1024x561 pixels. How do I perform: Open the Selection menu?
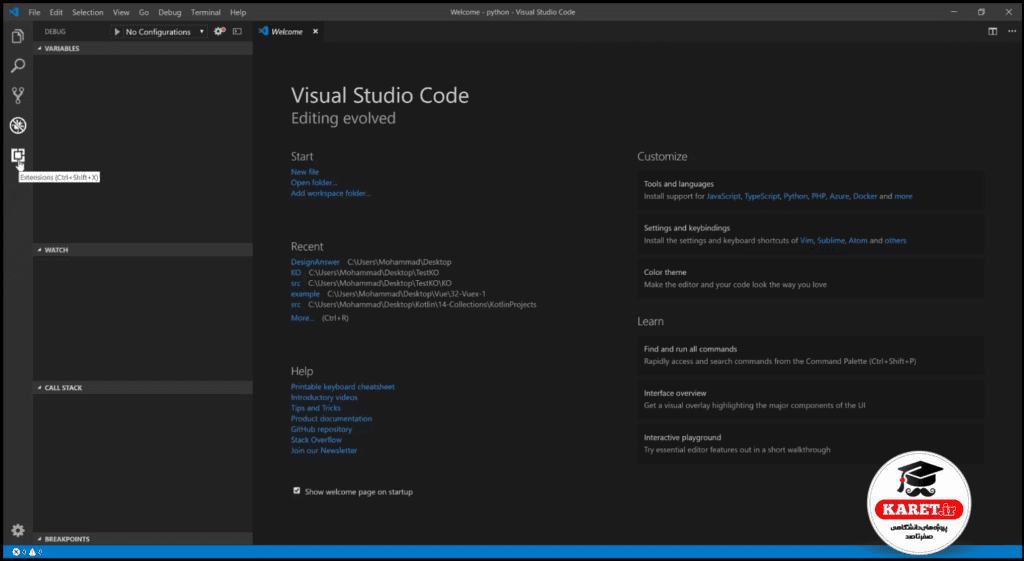click(x=88, y=12)
